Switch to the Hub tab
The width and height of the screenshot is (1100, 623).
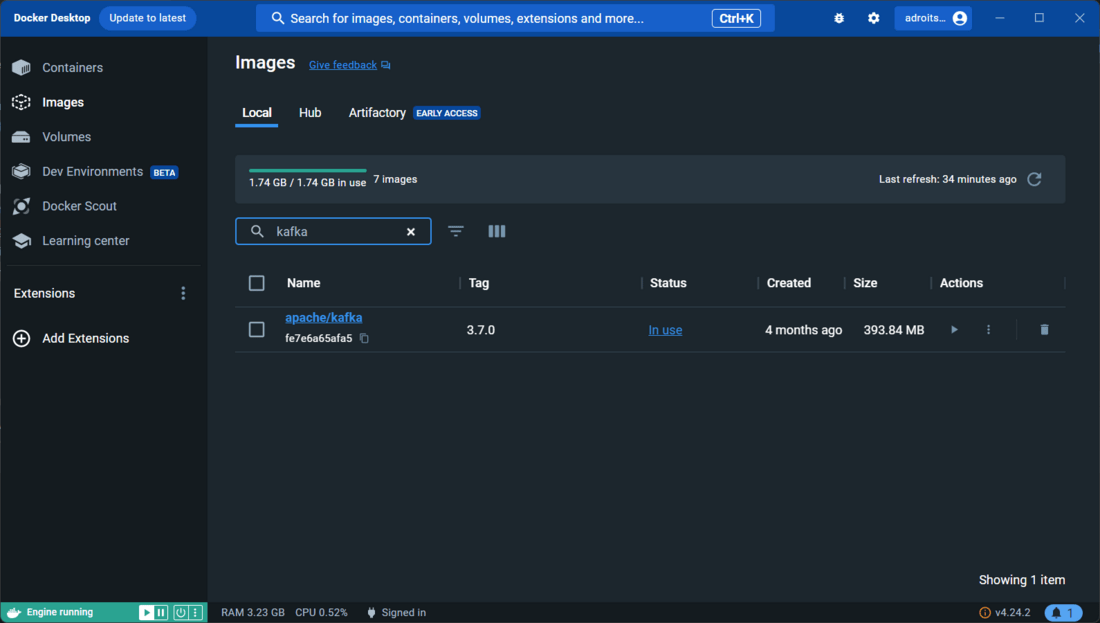tap(310, 113)
